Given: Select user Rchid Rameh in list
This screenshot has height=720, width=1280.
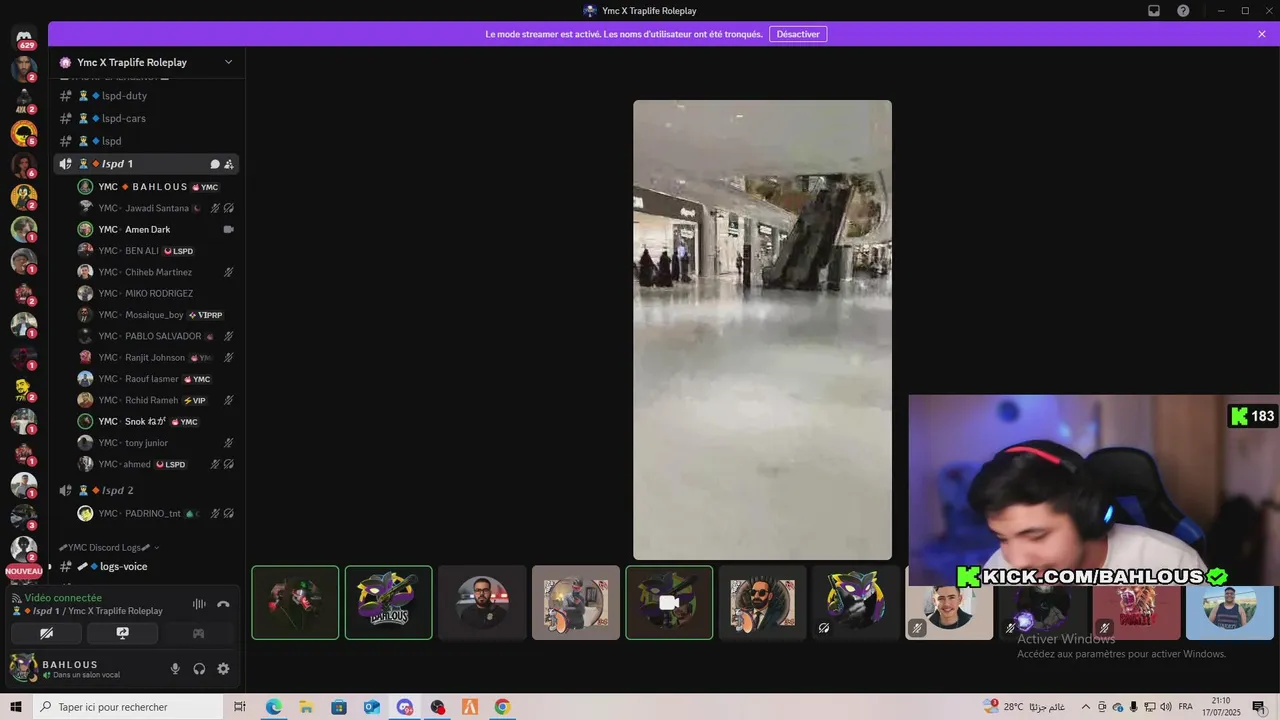Looking at the screenshot, I should (x=156, y=400).
